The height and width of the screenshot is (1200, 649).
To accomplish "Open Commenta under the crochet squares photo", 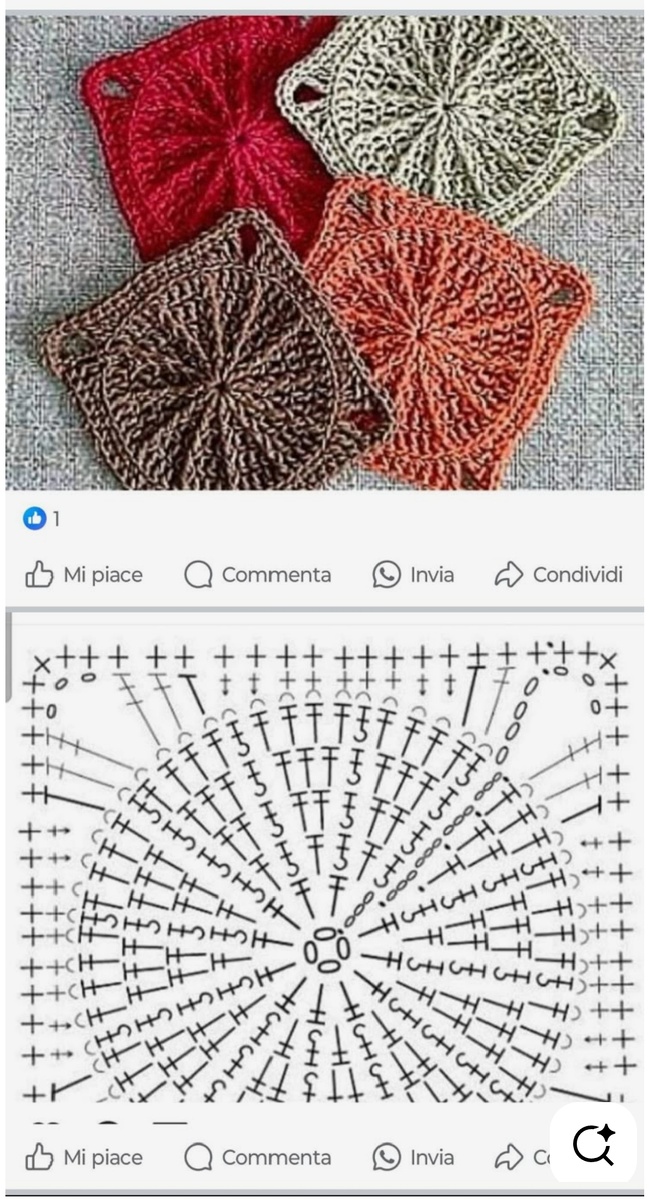I will point(258,574).
